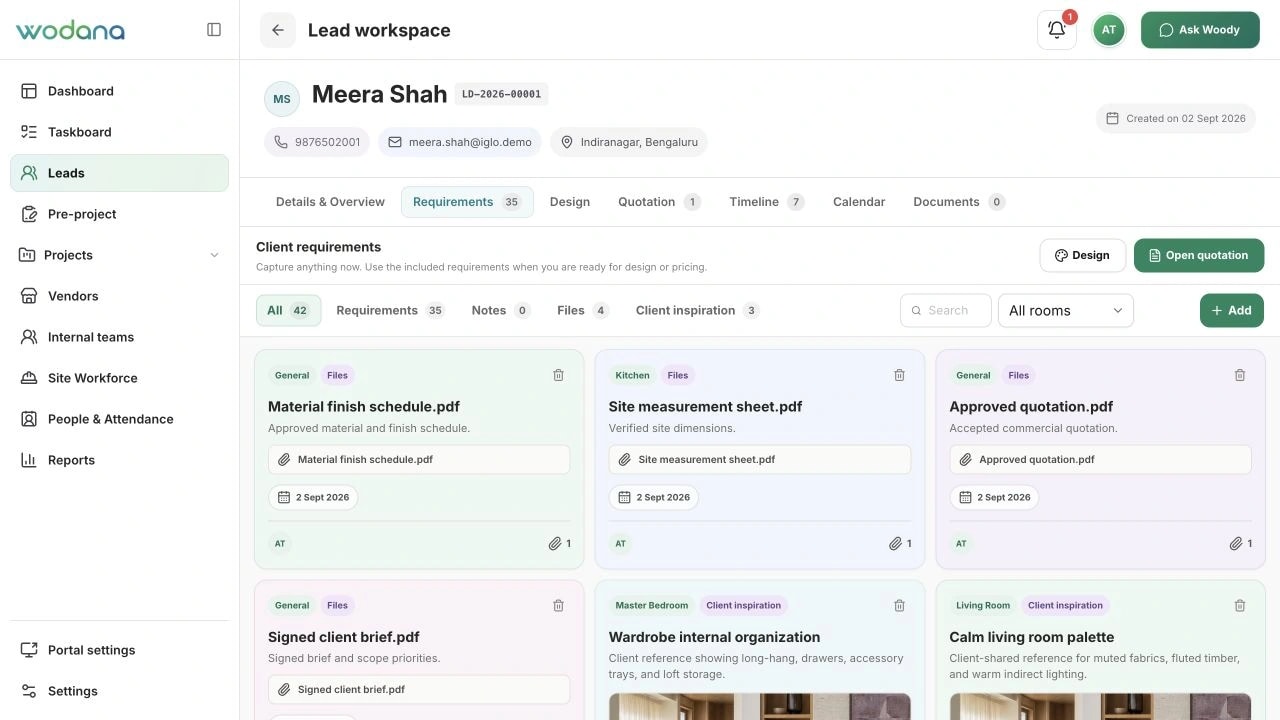Focus the Search input field
This screenshot has height=720, width=1280.
click(946, 311)
